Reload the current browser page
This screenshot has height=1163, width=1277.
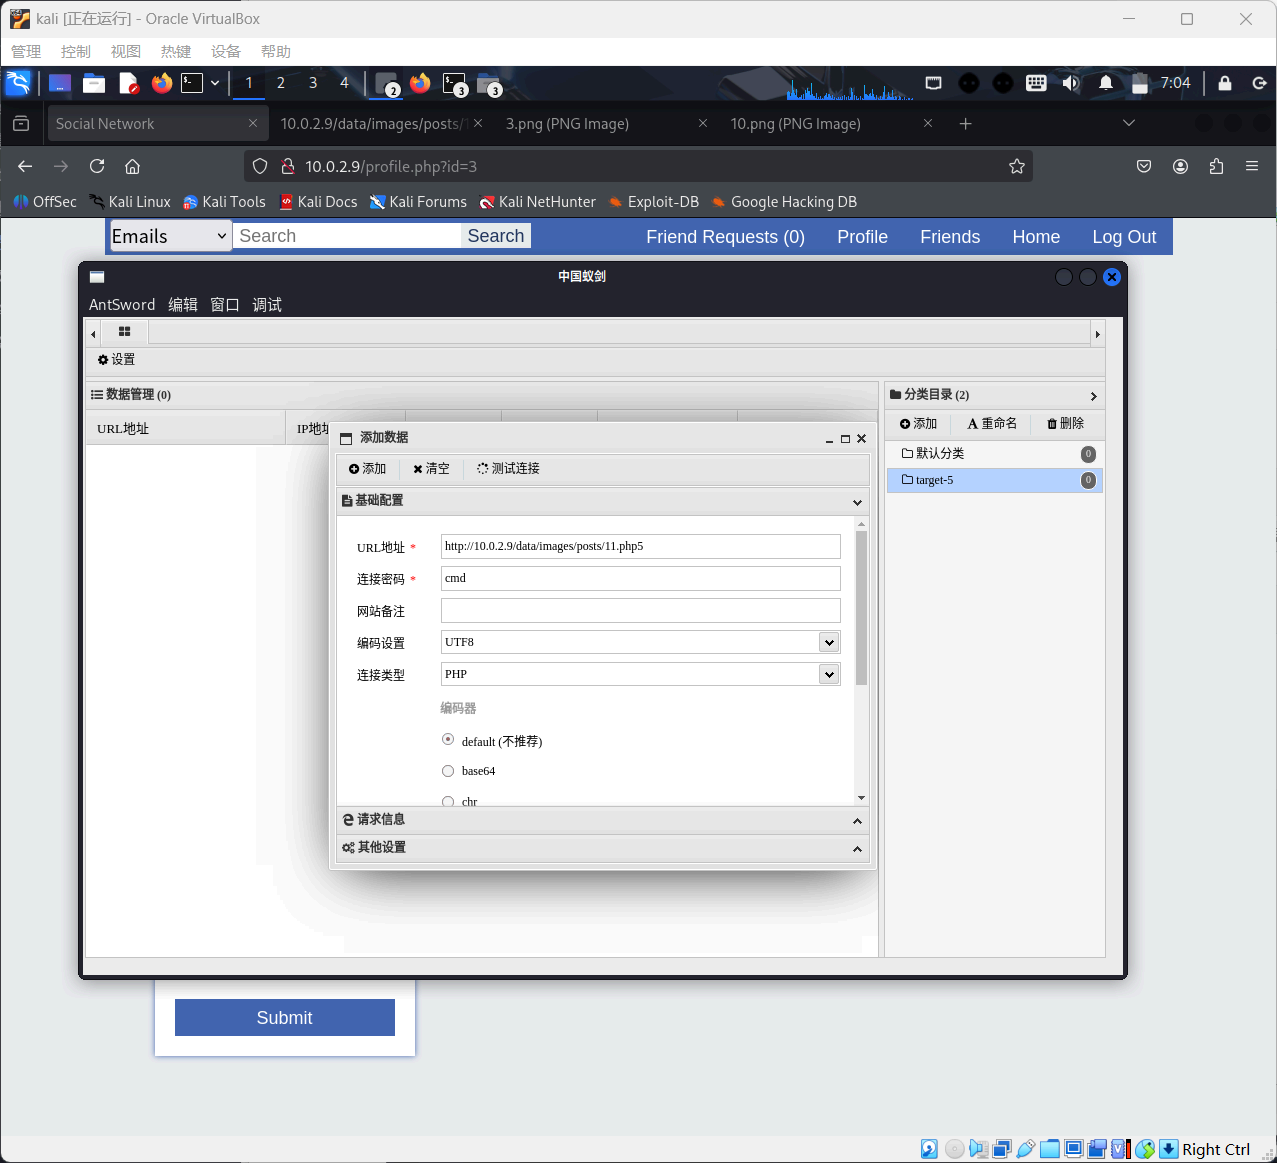(97, 167)
